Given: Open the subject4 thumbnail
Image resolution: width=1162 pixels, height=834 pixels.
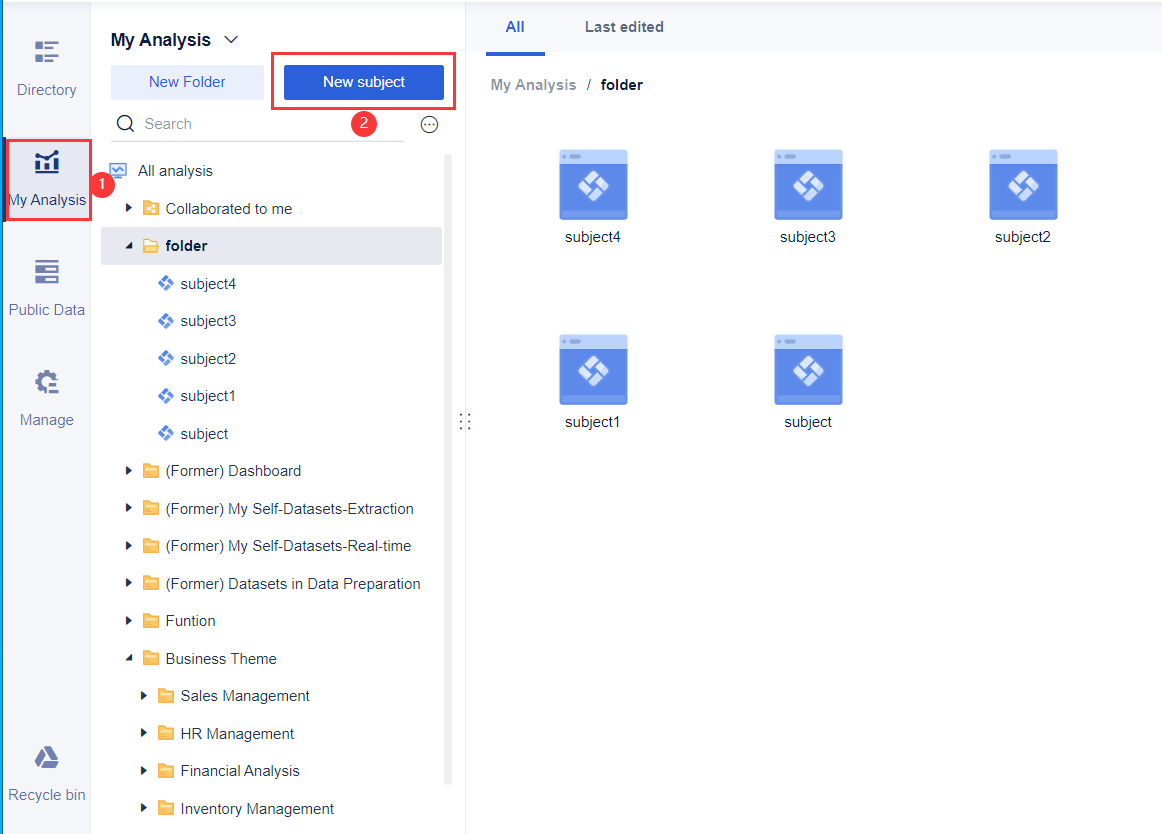Looking at the screenshot, I should click(593, 185).
